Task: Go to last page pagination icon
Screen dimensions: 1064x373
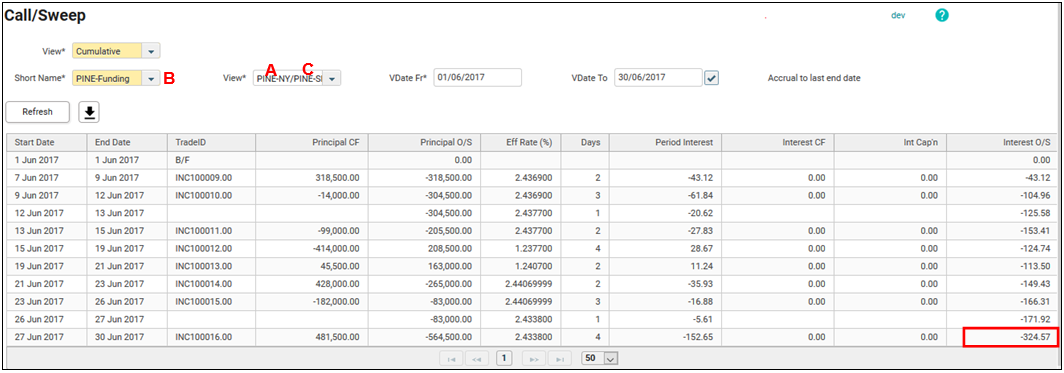Action: 560,358
